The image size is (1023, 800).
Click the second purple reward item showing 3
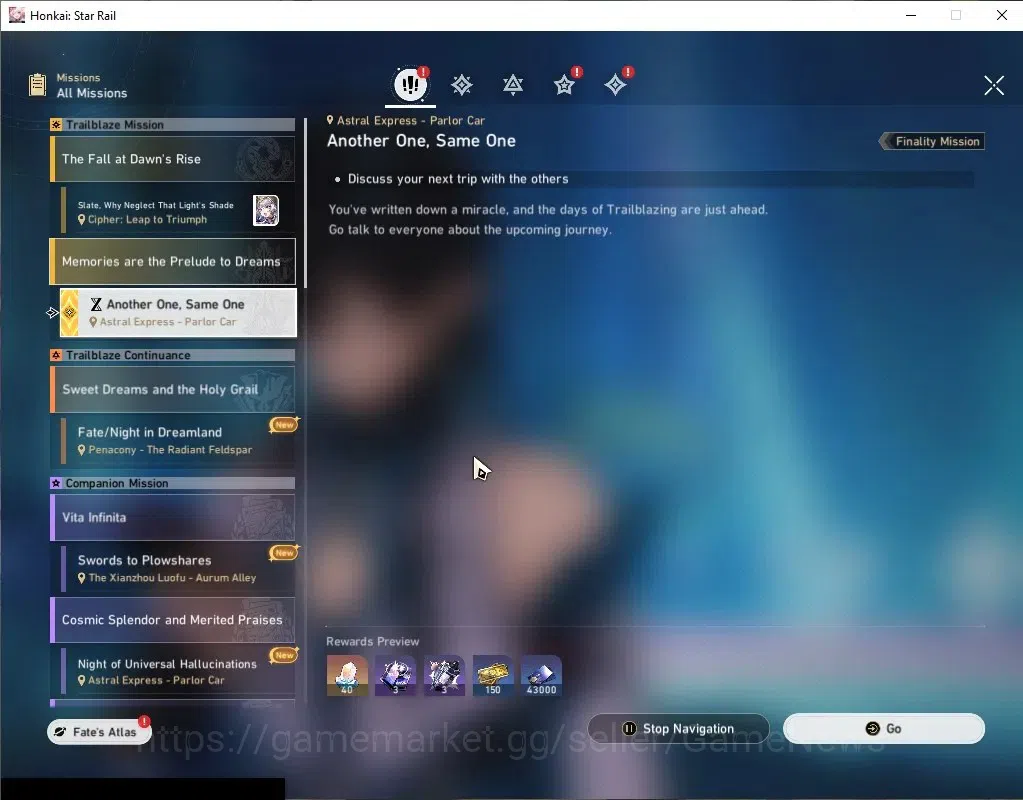tap(444, 675)
